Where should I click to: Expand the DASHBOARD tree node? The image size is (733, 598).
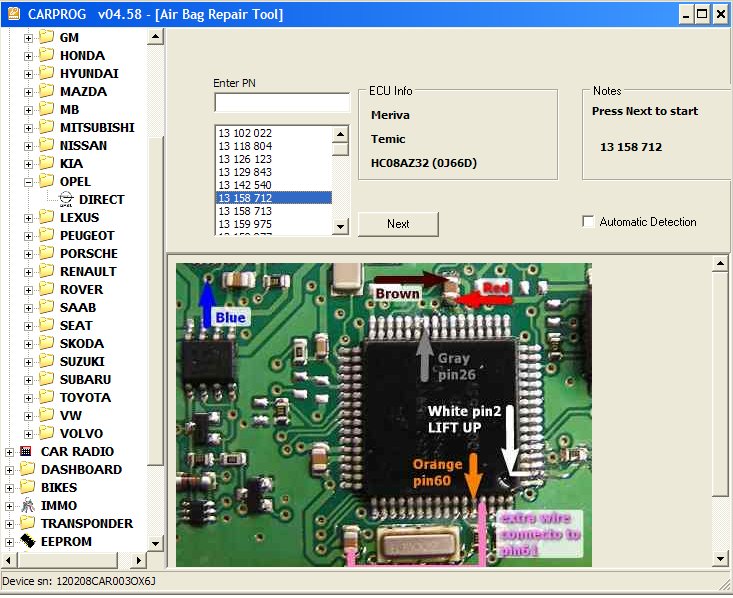[x=9, y=470]
